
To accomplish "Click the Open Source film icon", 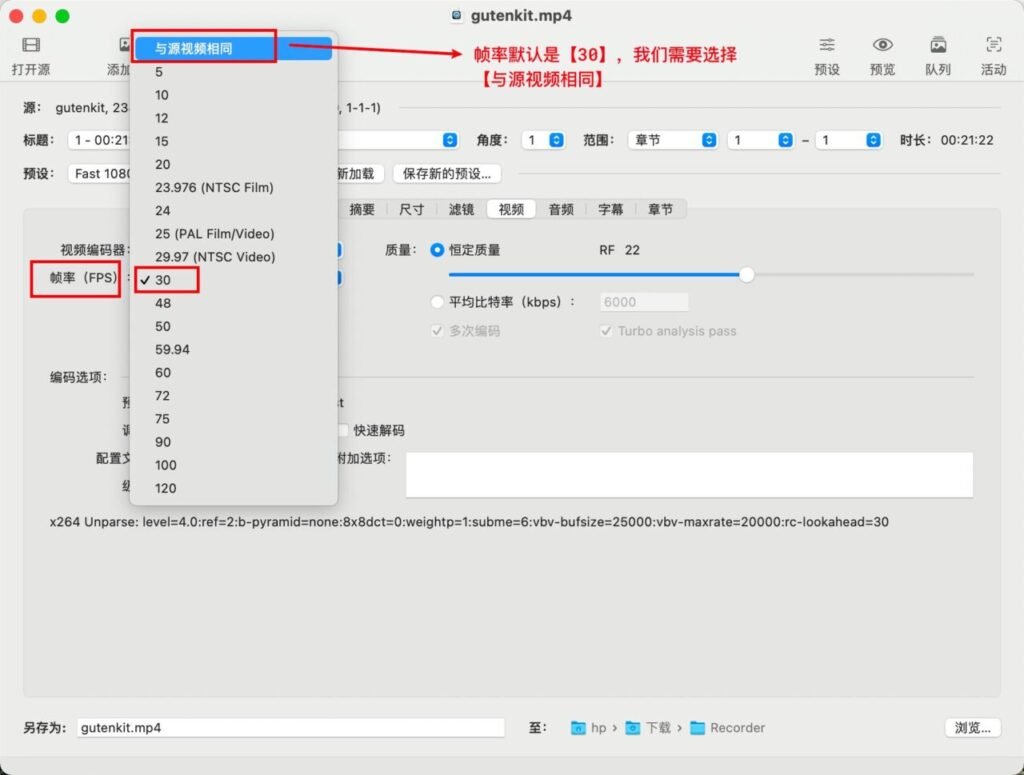I will click(31, 45).
